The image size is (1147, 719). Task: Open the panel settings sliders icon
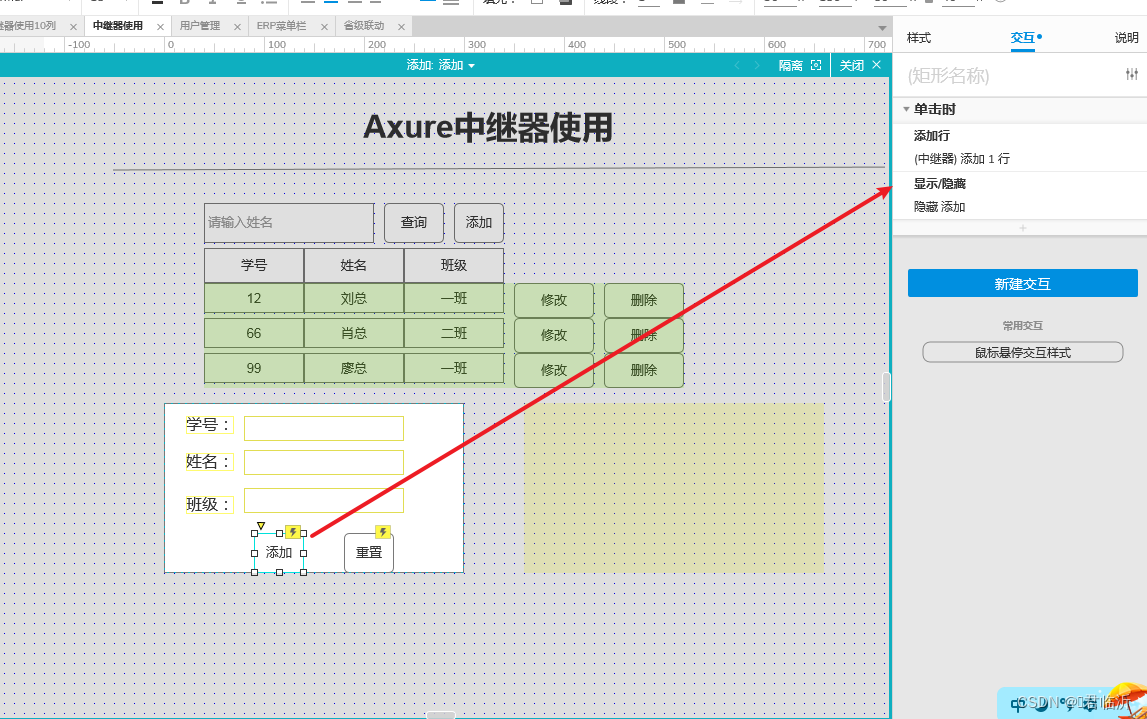click(x=1132, y=74)
